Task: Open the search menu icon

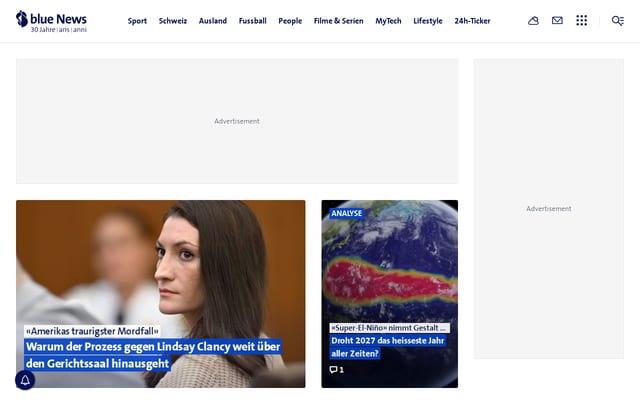Action: coord(618,20)
